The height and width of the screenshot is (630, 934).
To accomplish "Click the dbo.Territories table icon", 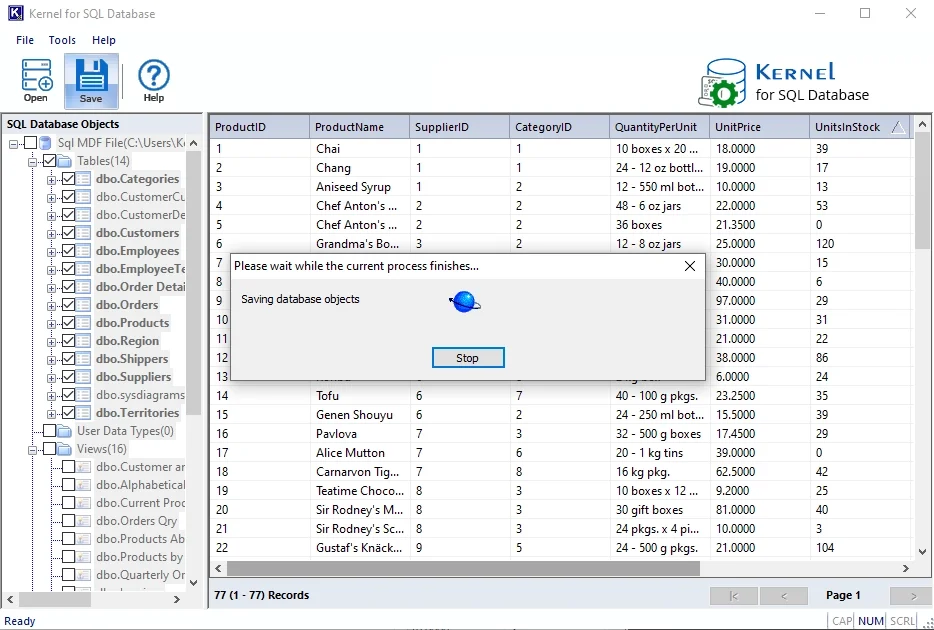I will click(84, 413).
